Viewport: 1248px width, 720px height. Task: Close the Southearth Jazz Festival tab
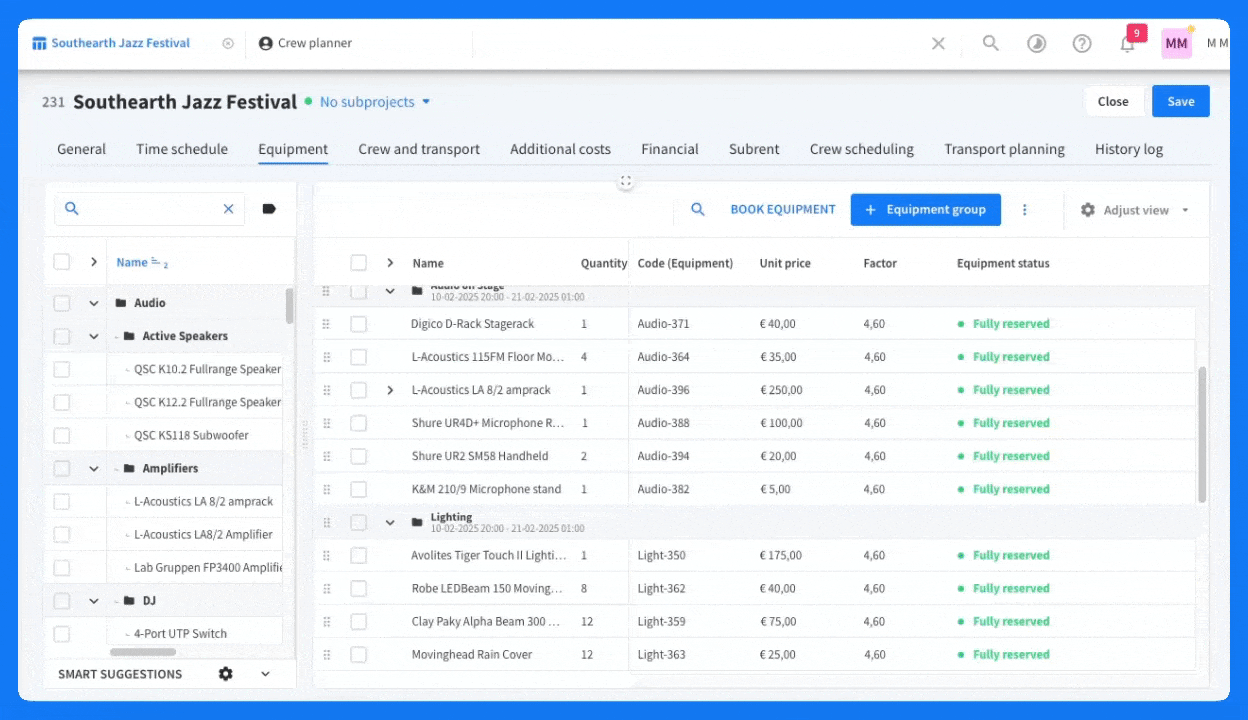(x=228, y=44)
